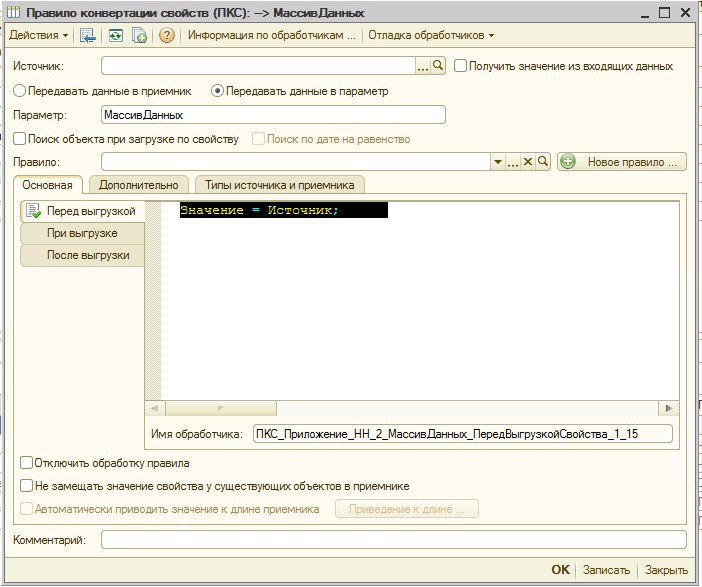Select the Перед выгрузкой handler
The height and width of the screenshot is (587, 702).
coord(82,211)
